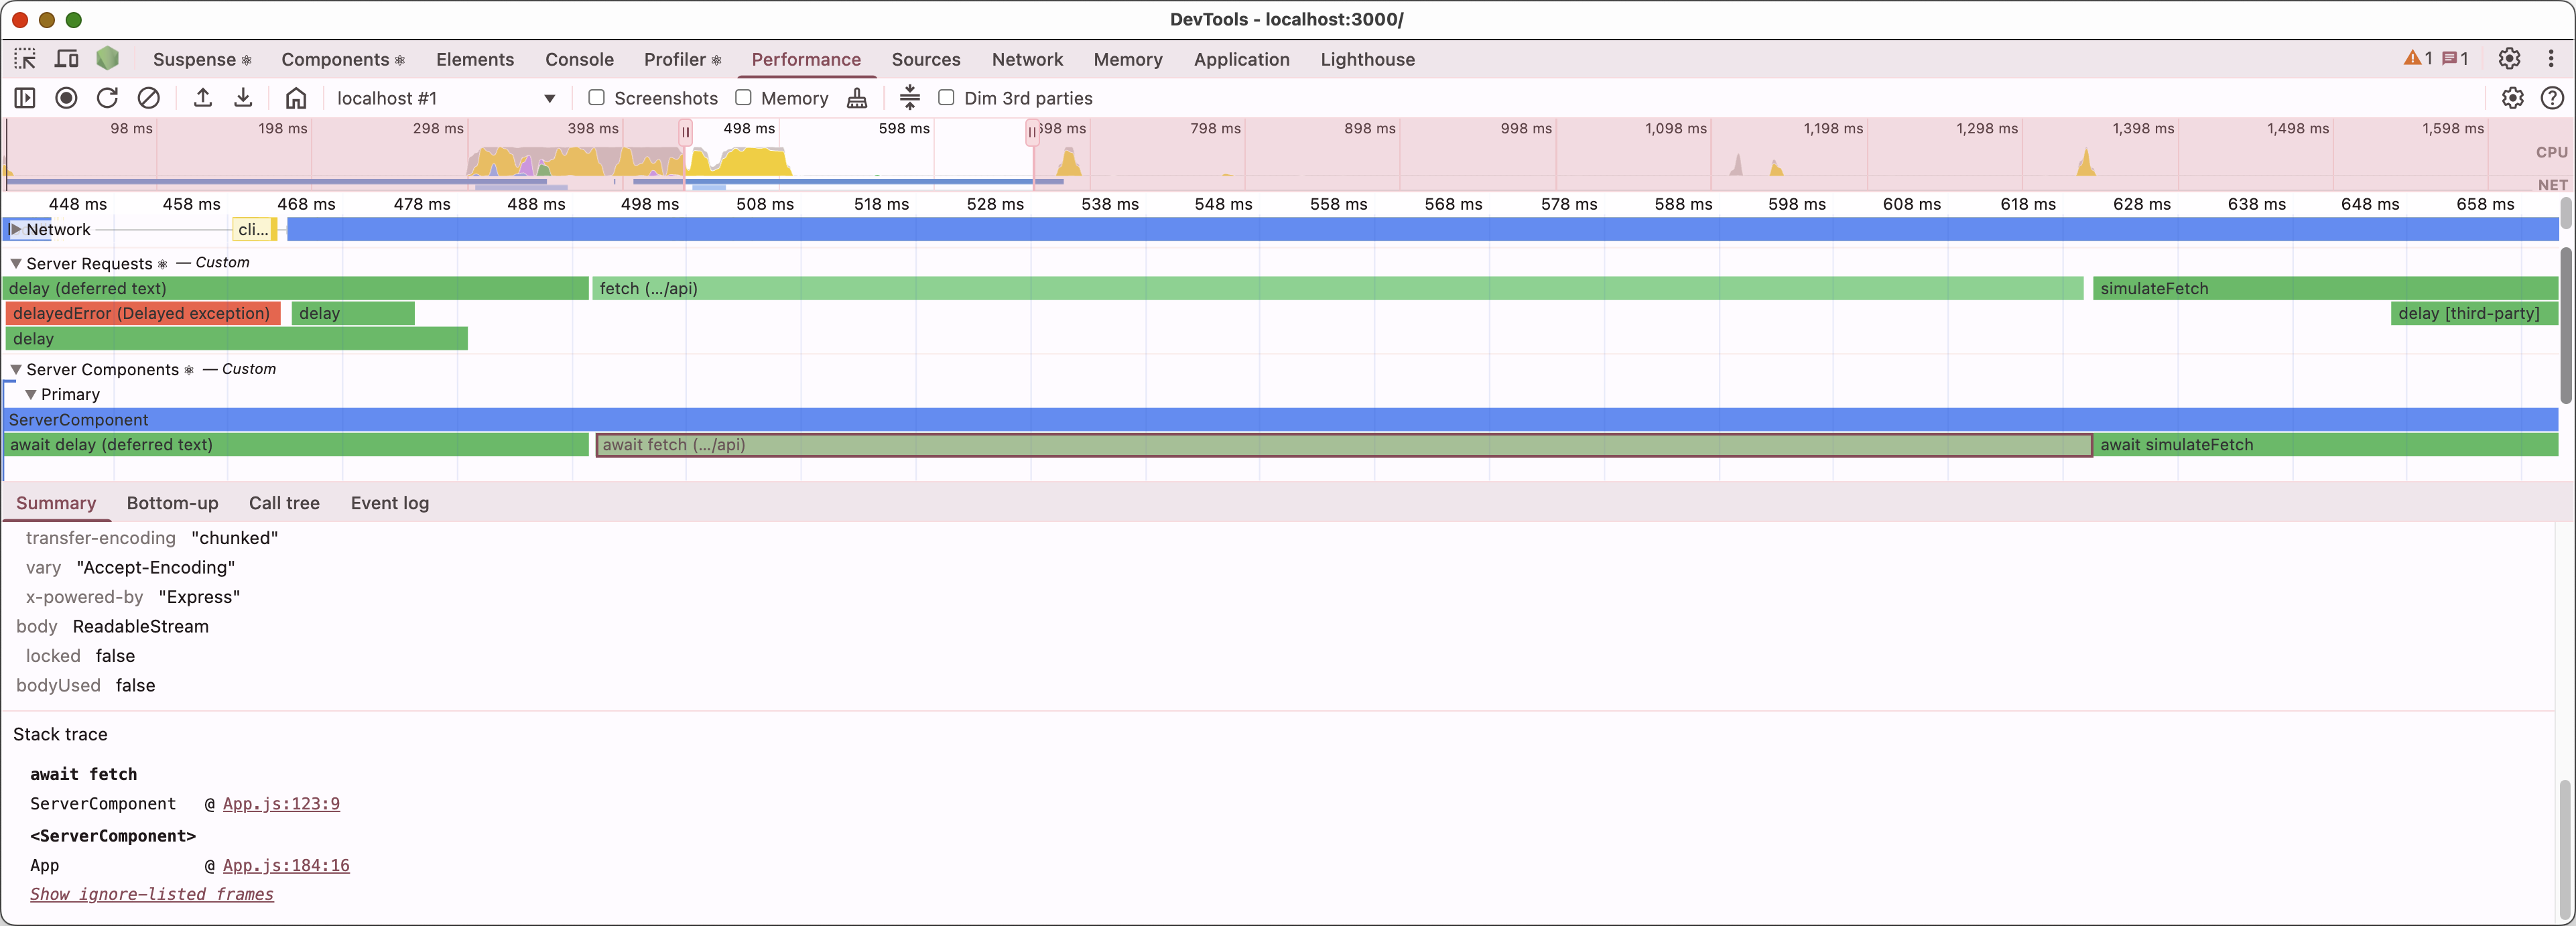Expand the Network track
The image size is (2576, 926).
click(x=17, y=229)
